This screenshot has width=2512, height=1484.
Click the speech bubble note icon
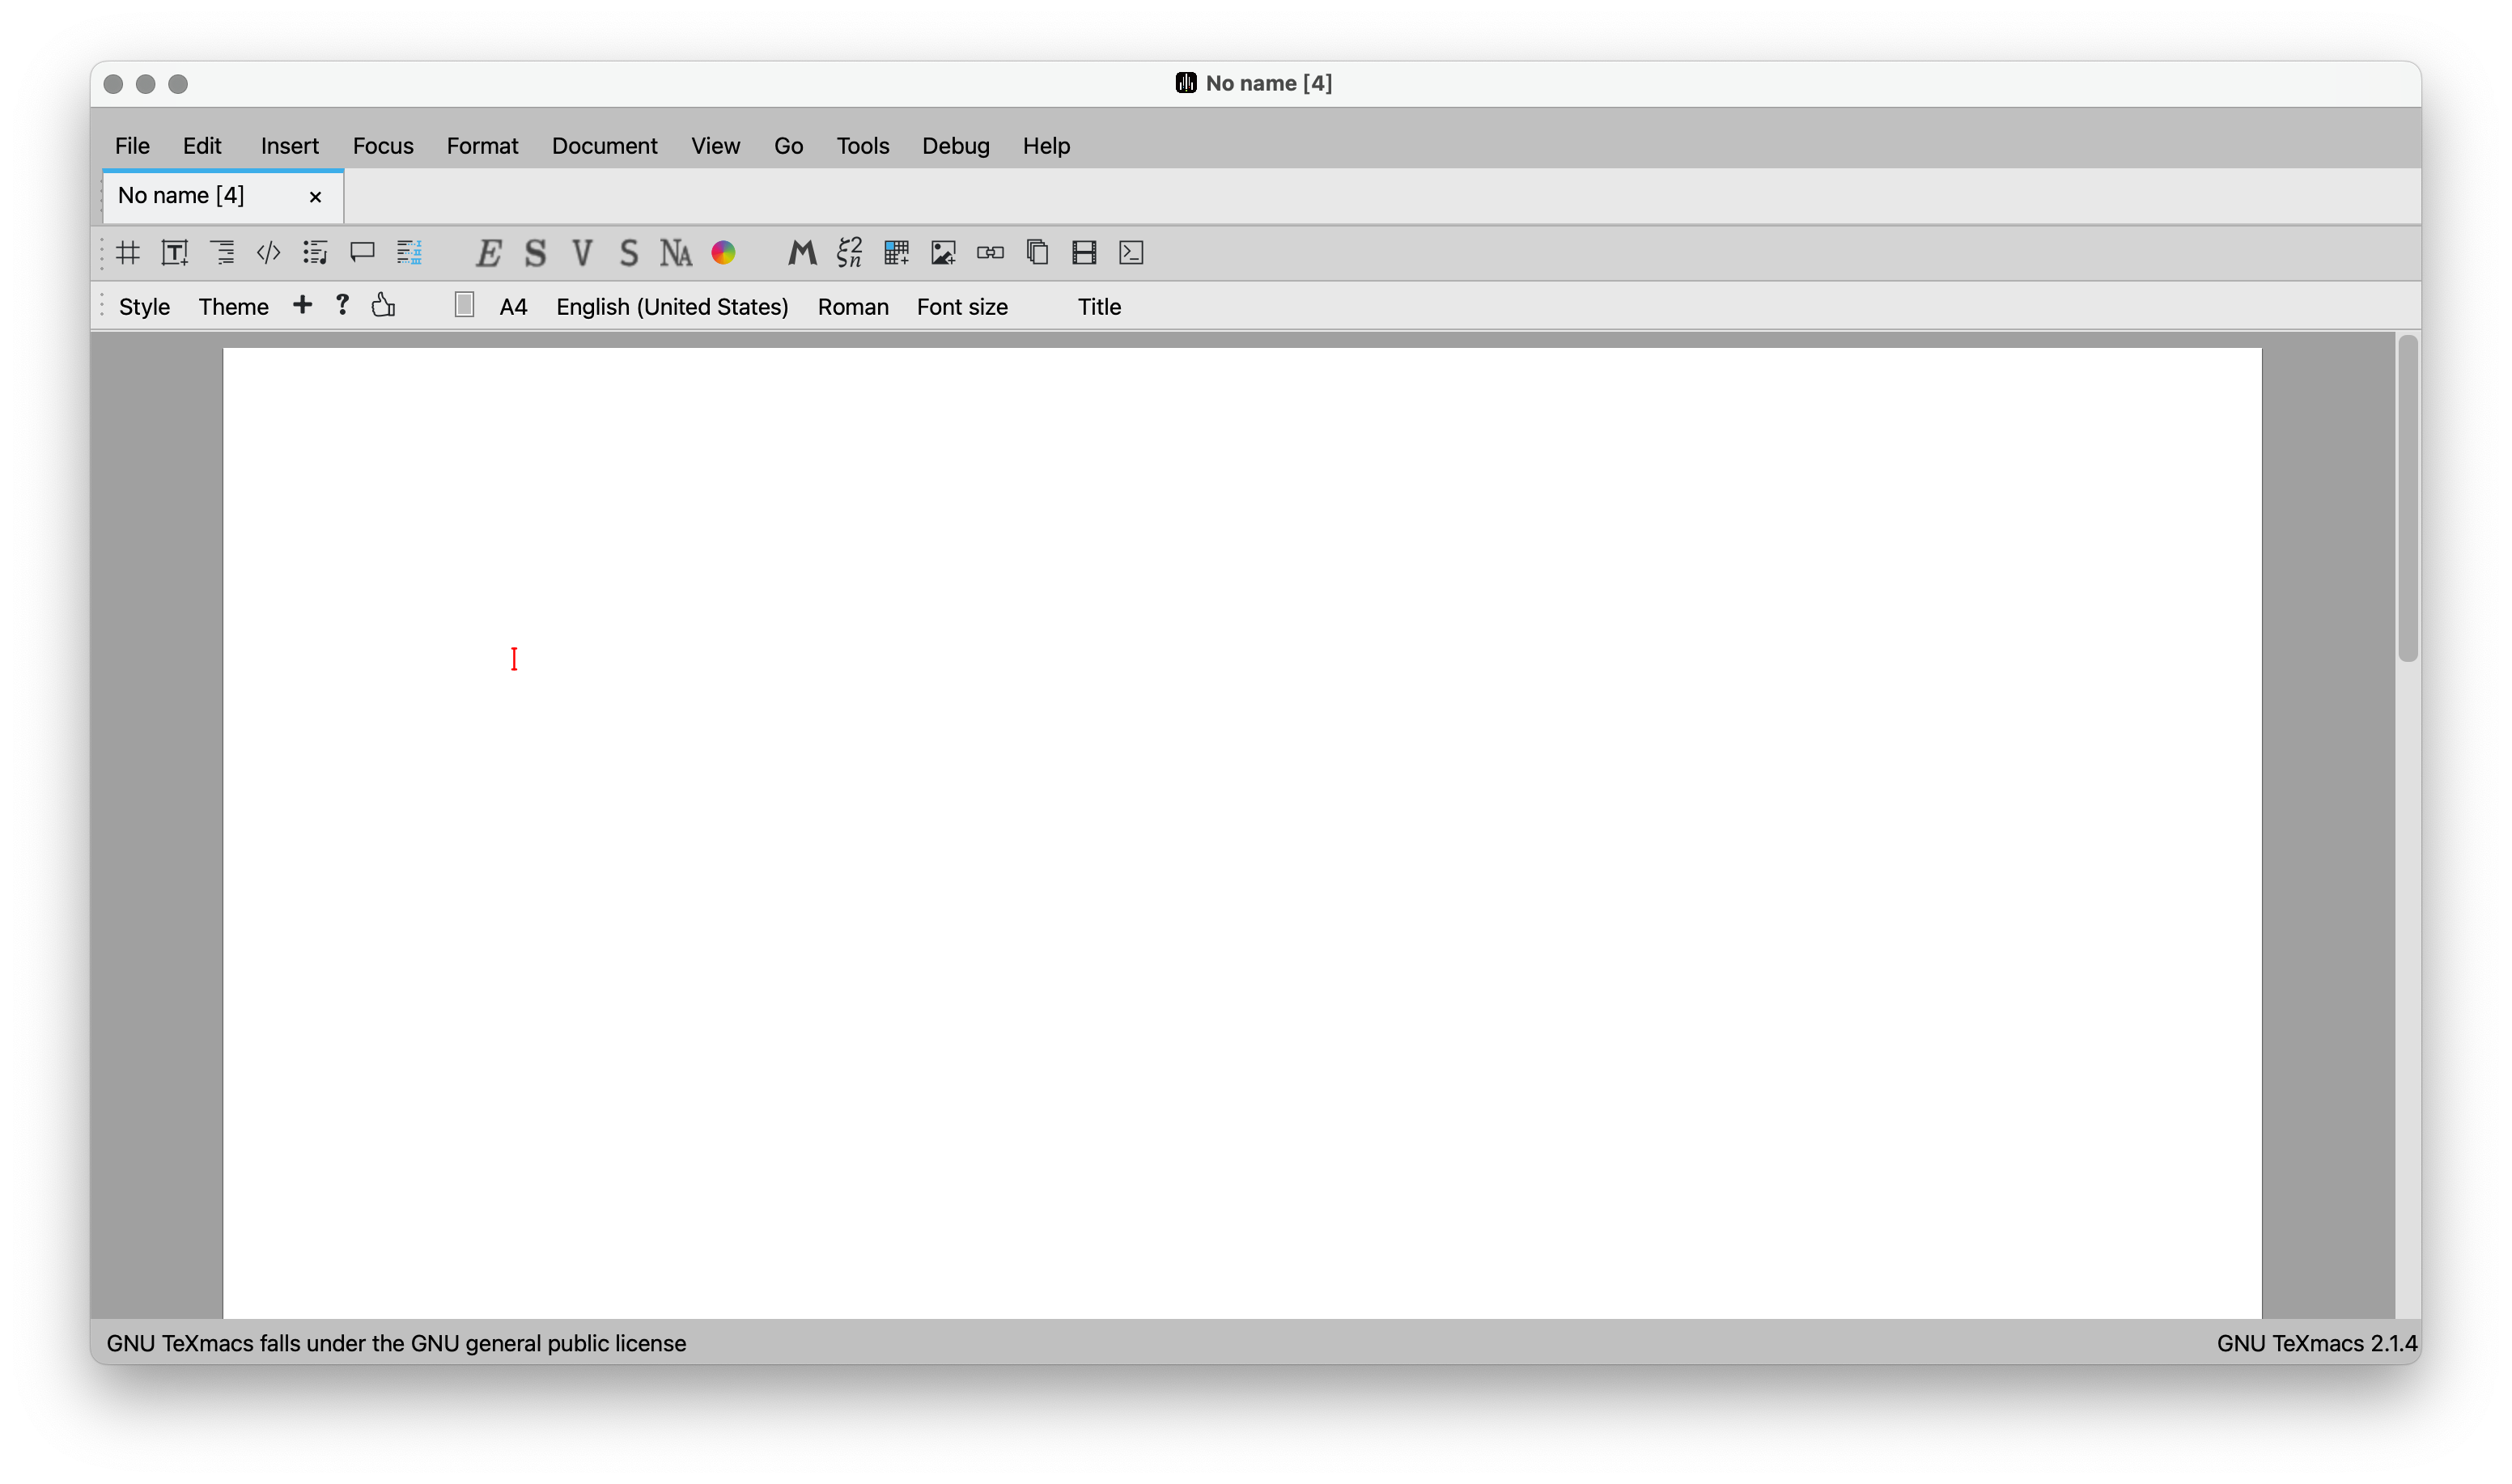pyautogui.click(x=362, y=253)
